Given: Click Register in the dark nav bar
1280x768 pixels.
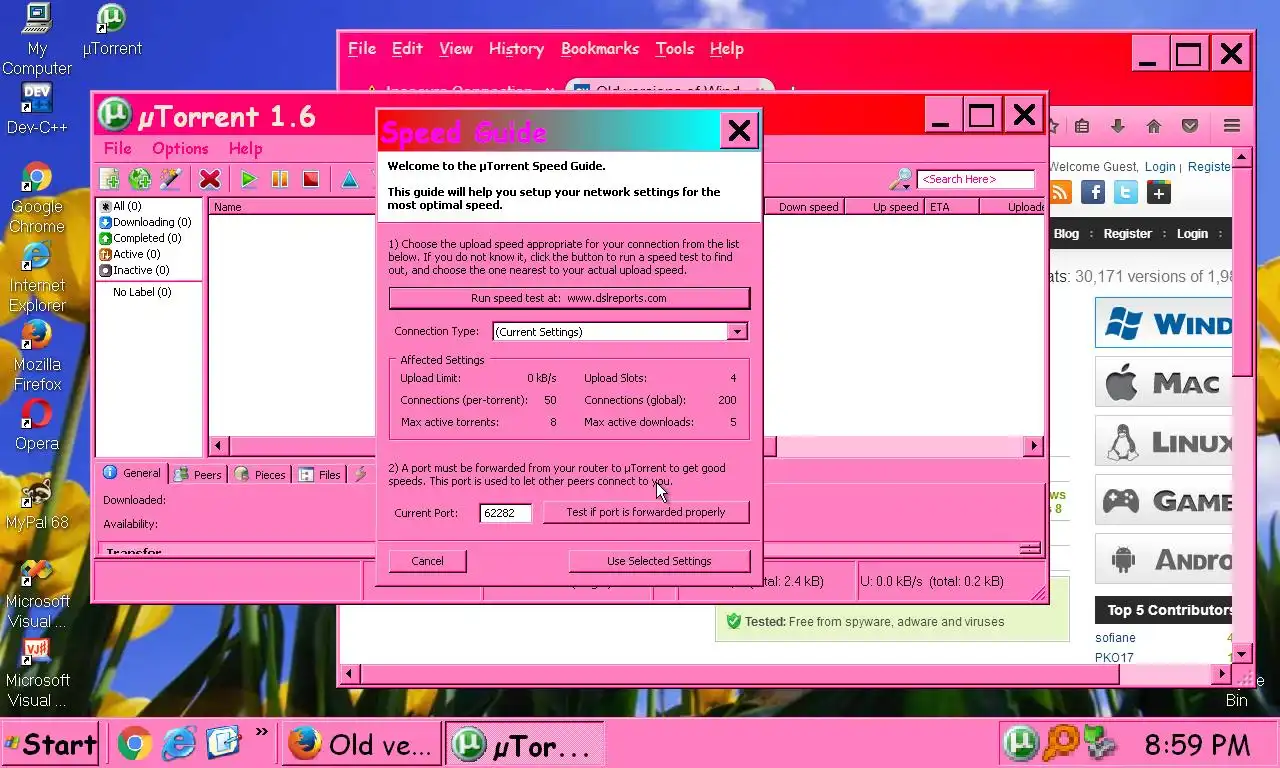Looking at the screenshot, I should (x=1128, y=233).
